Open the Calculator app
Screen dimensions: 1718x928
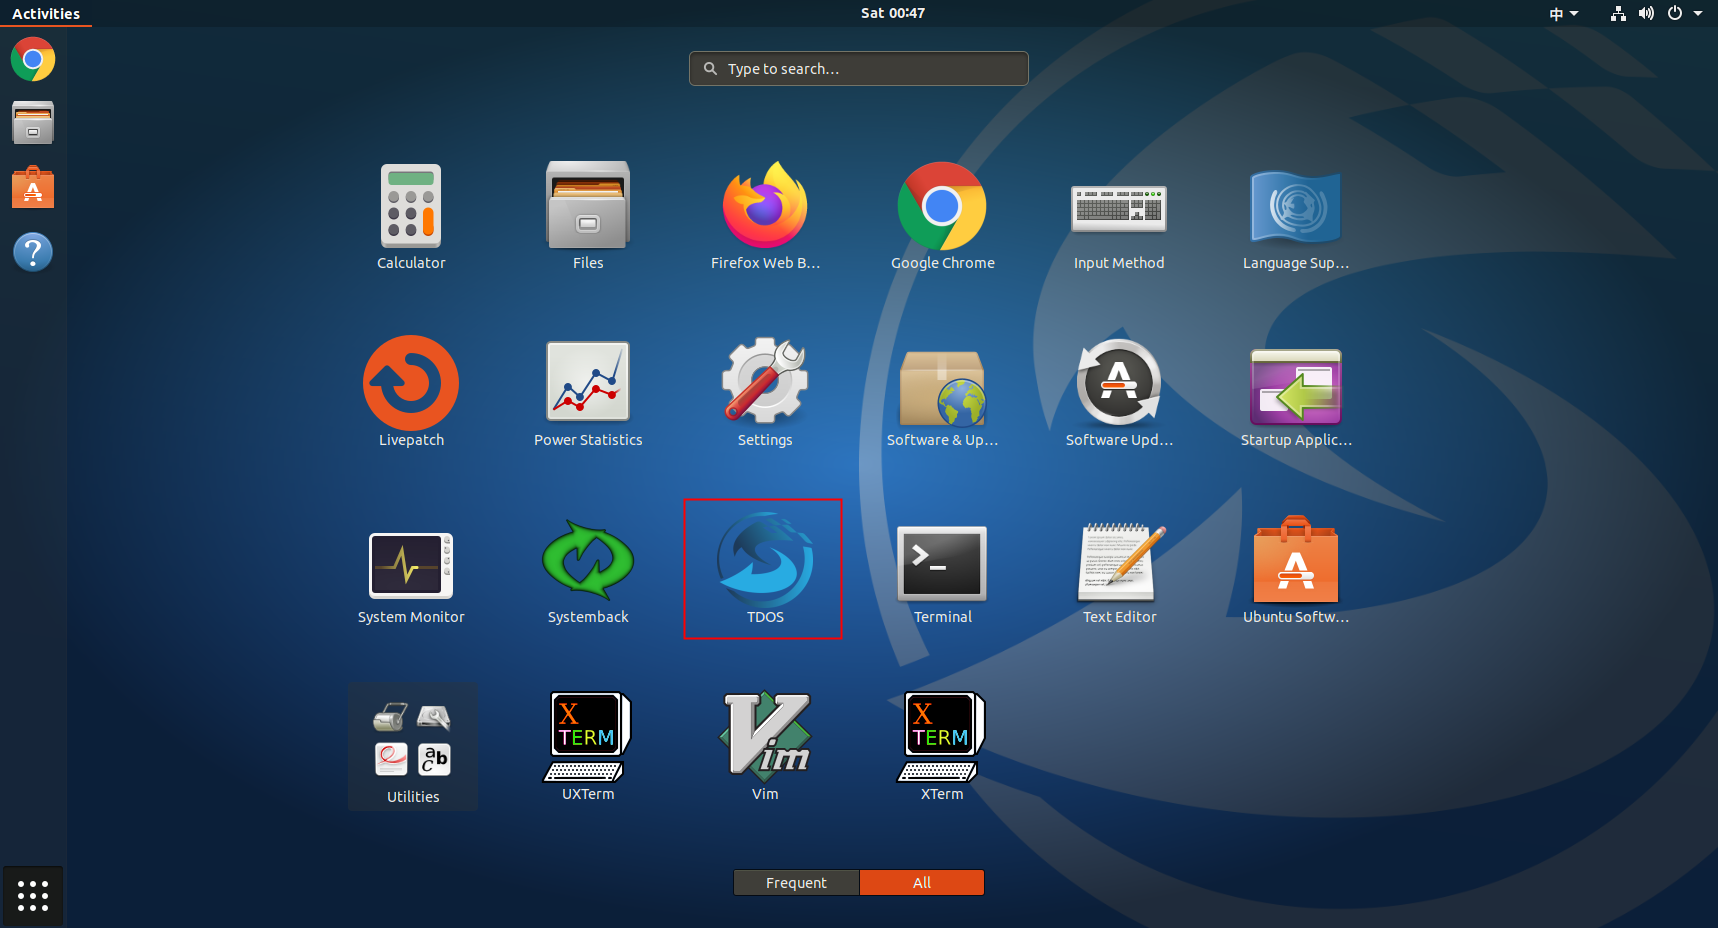coord(411,217)
